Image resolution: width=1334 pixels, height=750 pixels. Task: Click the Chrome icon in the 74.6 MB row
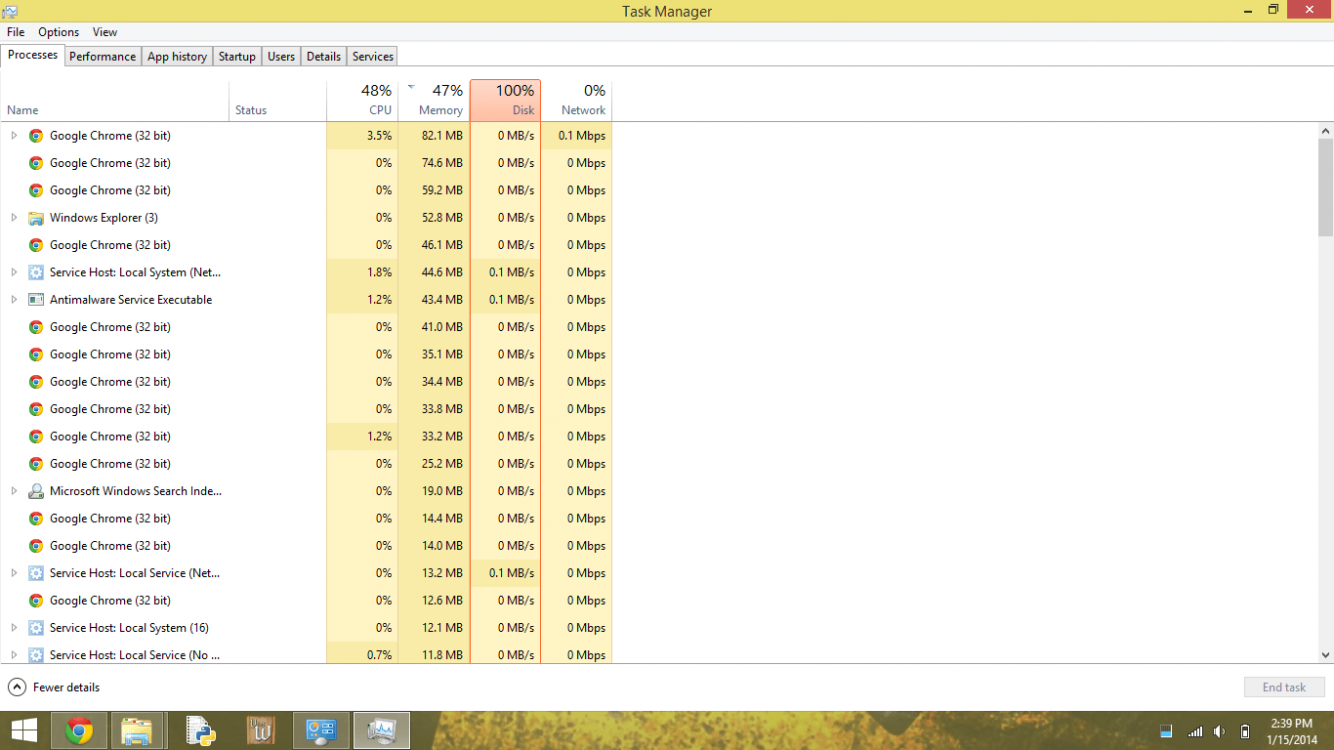(36, 163)
